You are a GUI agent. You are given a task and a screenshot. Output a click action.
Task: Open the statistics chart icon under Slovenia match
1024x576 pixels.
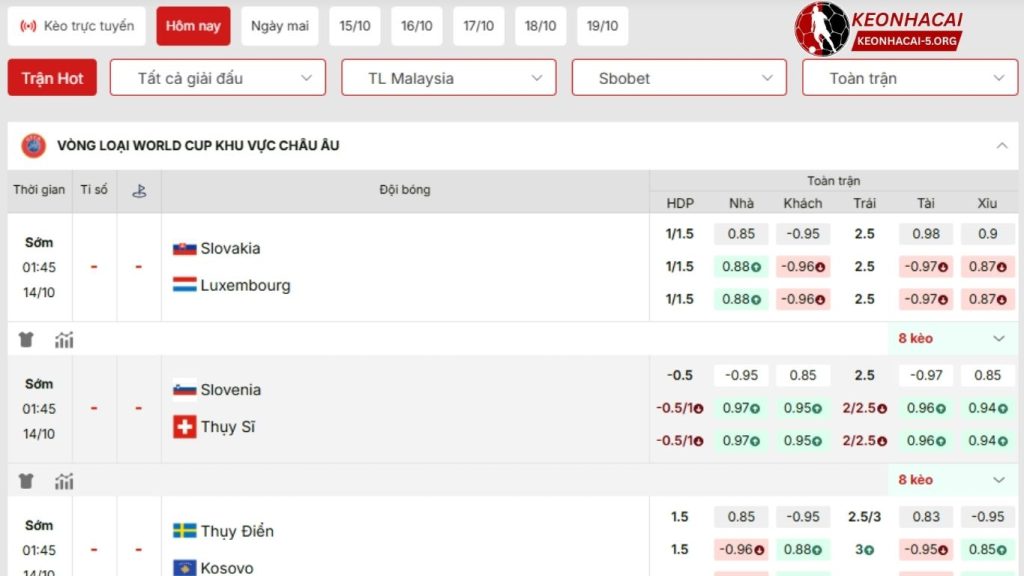pyautogui.click(x=64, y=481)
